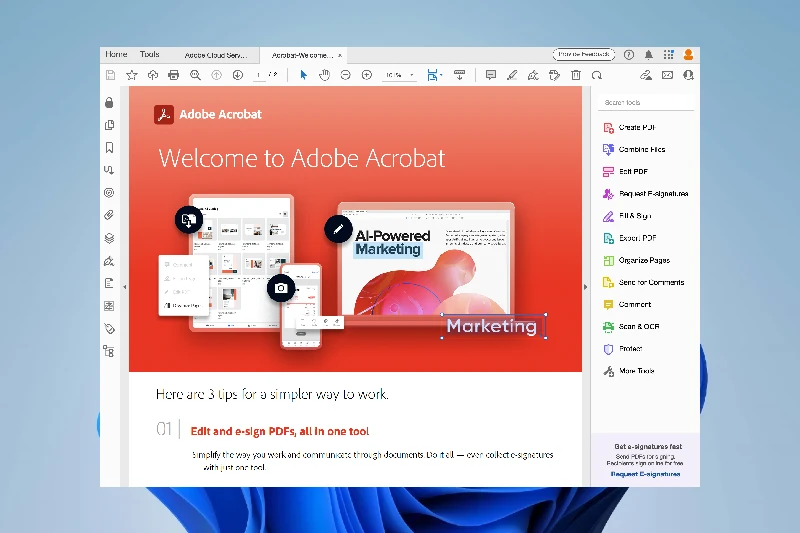Click the Search tools field
The width and height of the screenshot is (800, 533).
[646, 103]
